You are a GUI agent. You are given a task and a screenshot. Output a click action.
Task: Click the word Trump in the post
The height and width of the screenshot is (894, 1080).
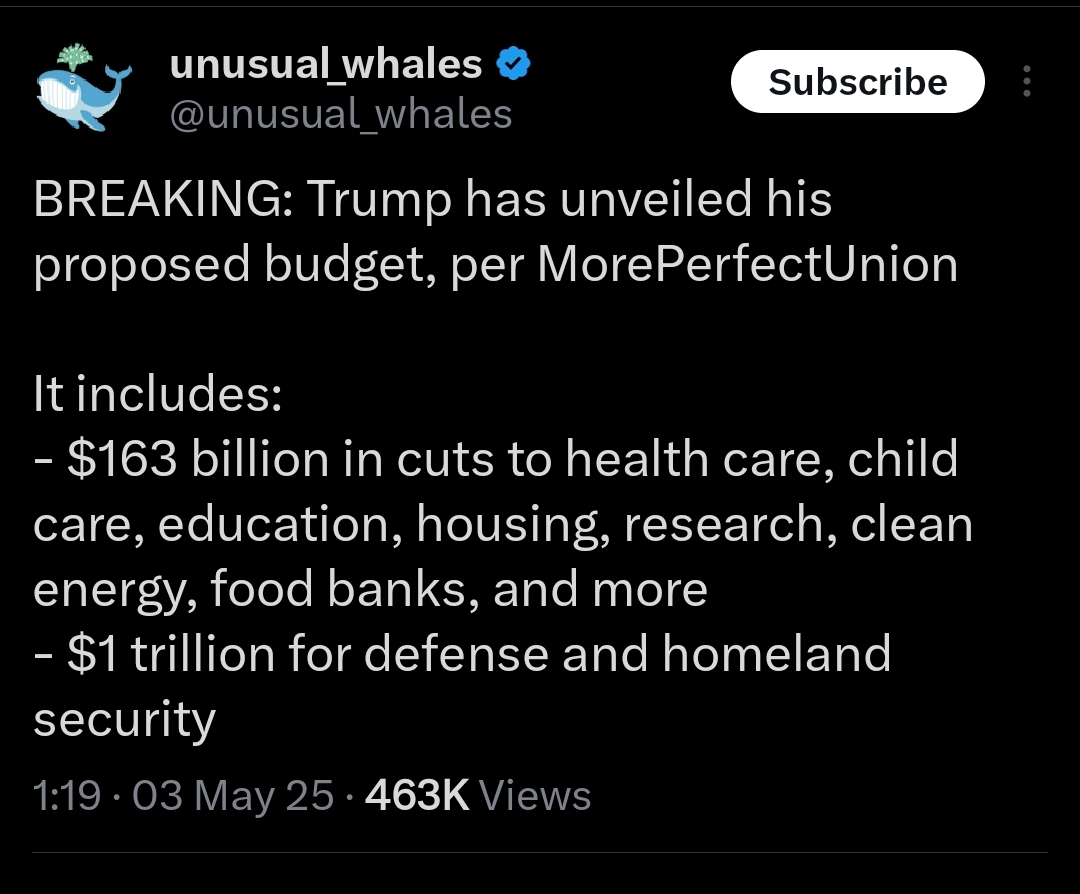(378, 200)
